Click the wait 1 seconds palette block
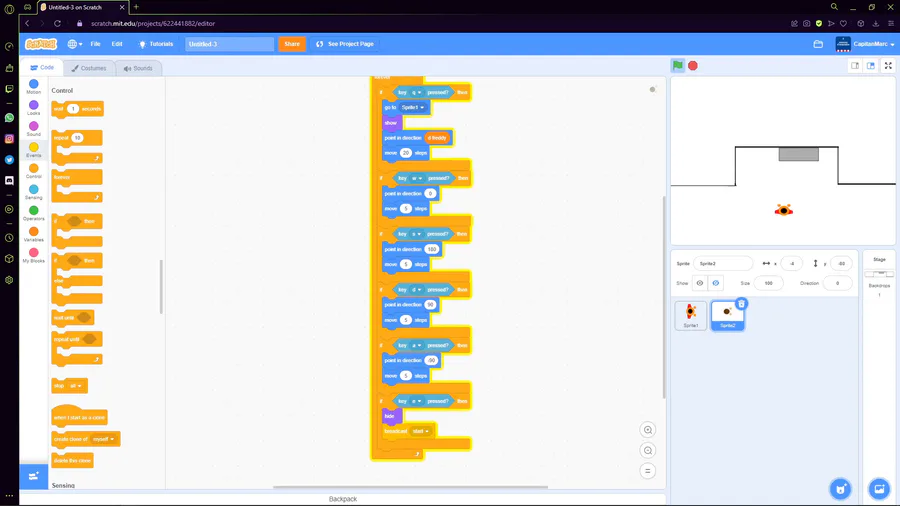This screenshot has height=506, width=900. 77,109
